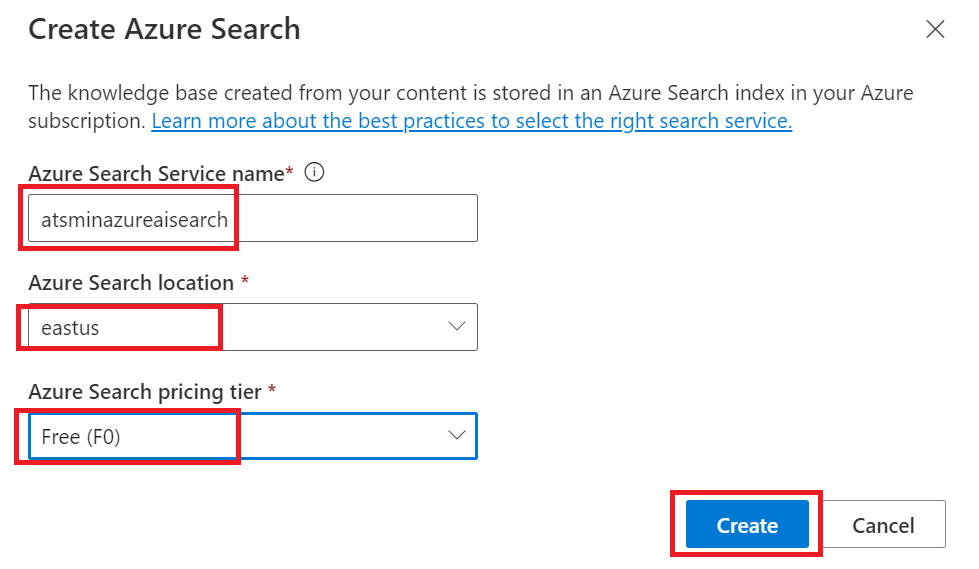The width and height of the screenshot is (979, 569).
Task: Click the required asterisk after pricing tier
Action: click(272, 388)
